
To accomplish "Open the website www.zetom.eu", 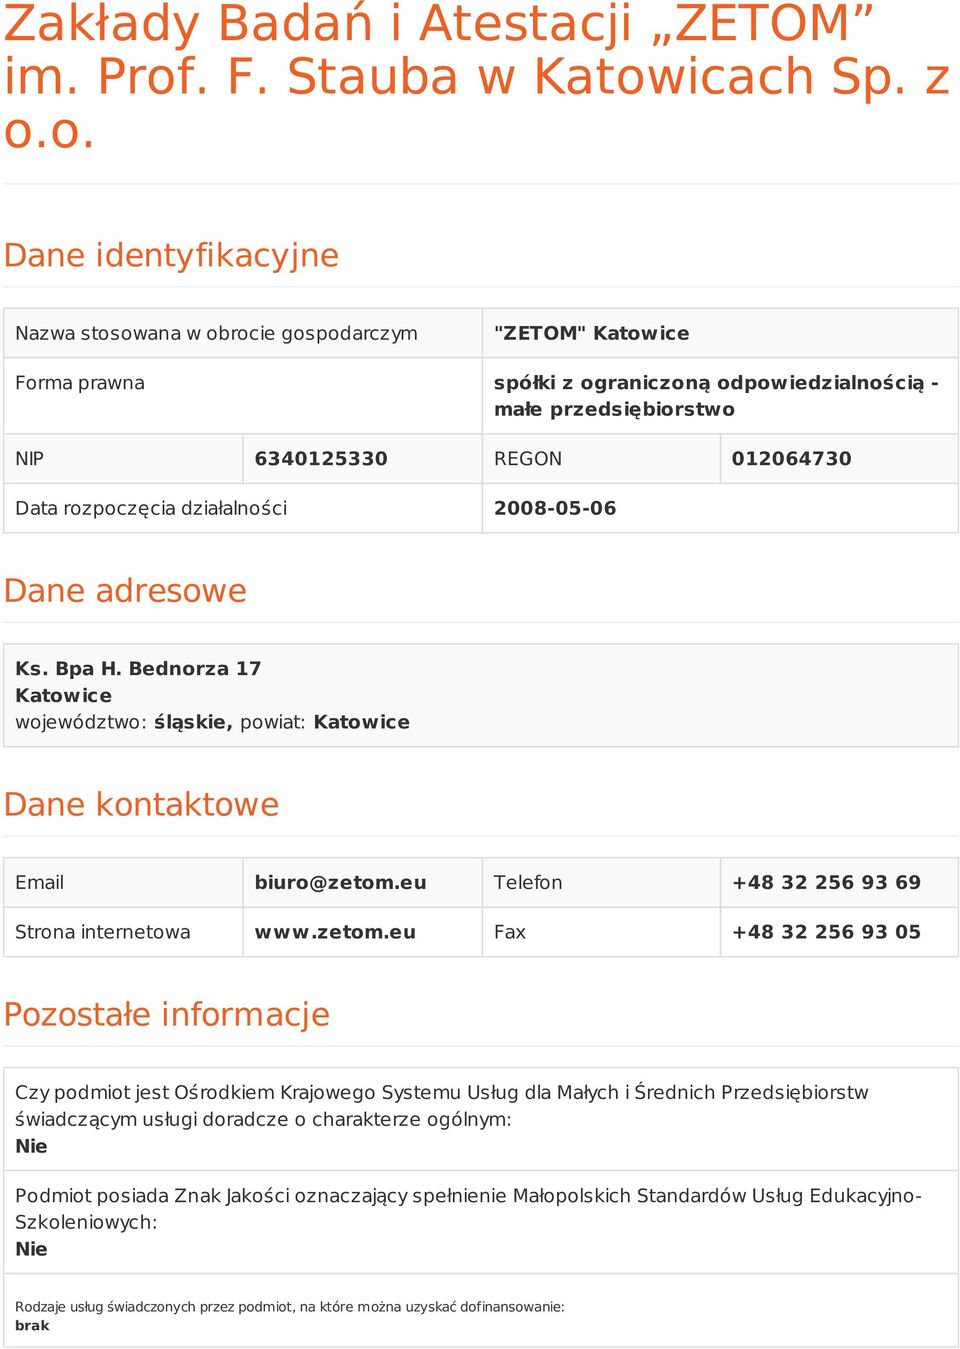I will click(x=335, y=932).
